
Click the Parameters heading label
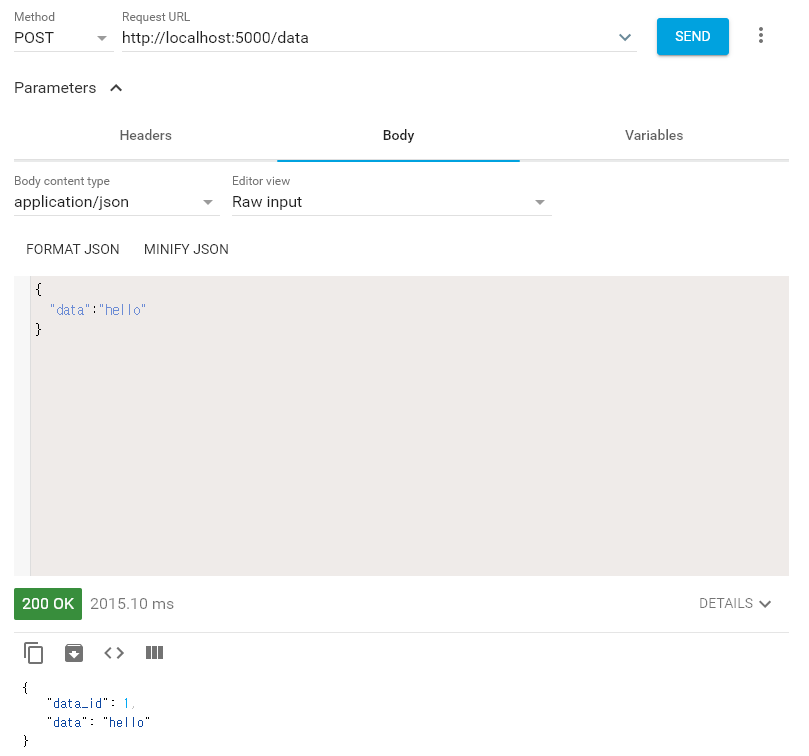pos(55,88)
